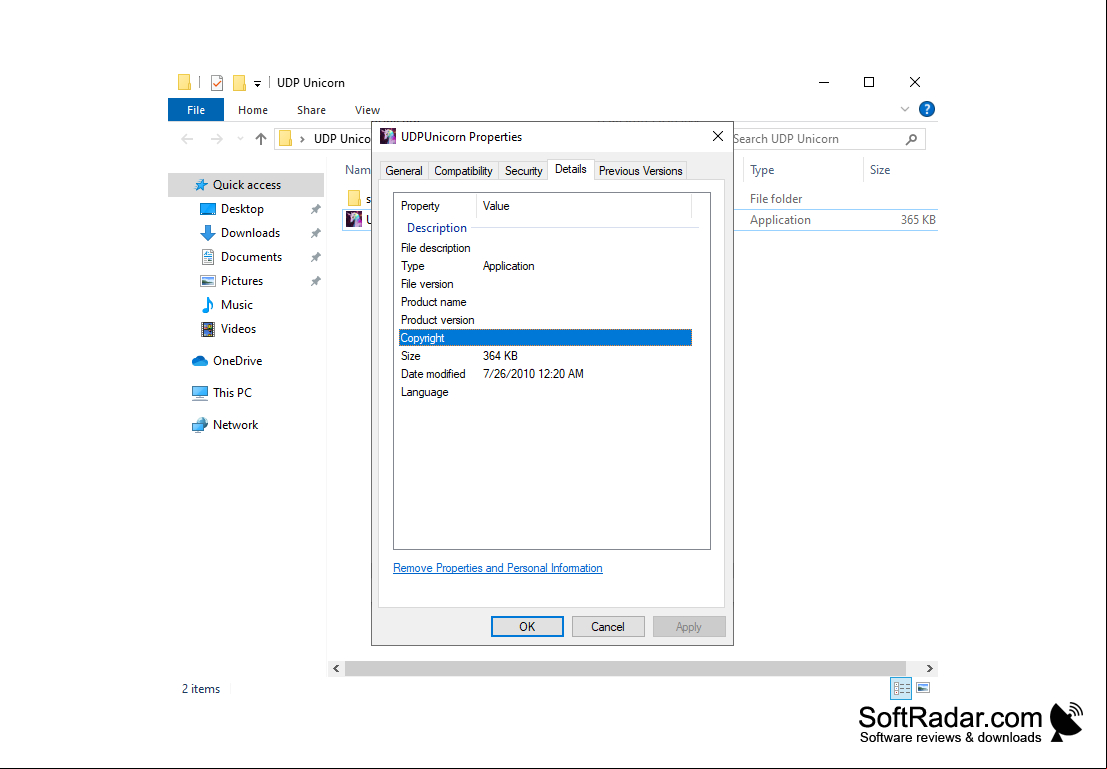Click the pin icon next to Documents
The image size is (1107, 769).
point(316,257)
